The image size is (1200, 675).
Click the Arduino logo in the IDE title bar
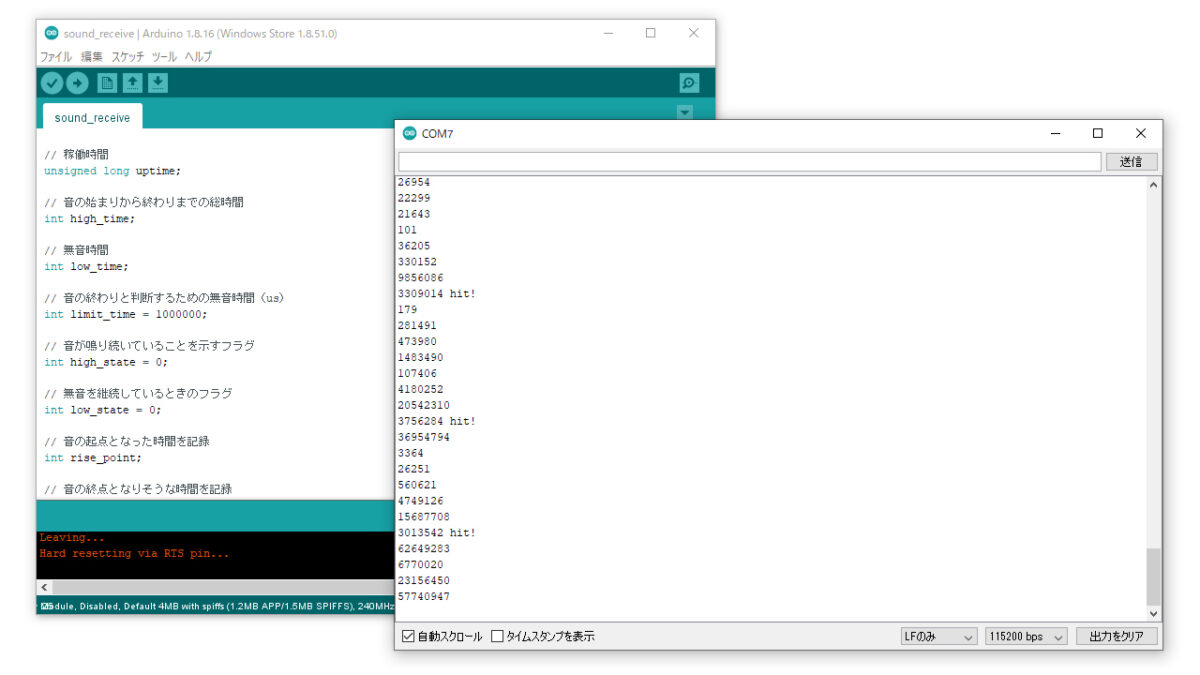point(51,33)
